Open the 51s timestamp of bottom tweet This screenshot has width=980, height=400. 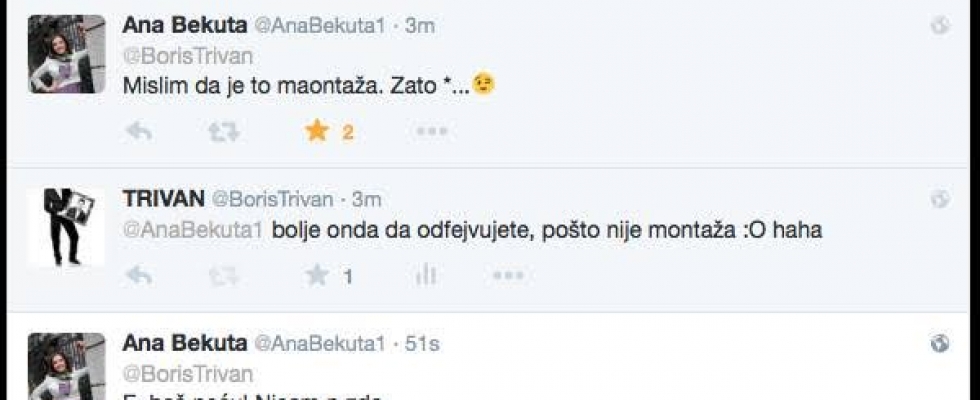click(x=422, y=343)
